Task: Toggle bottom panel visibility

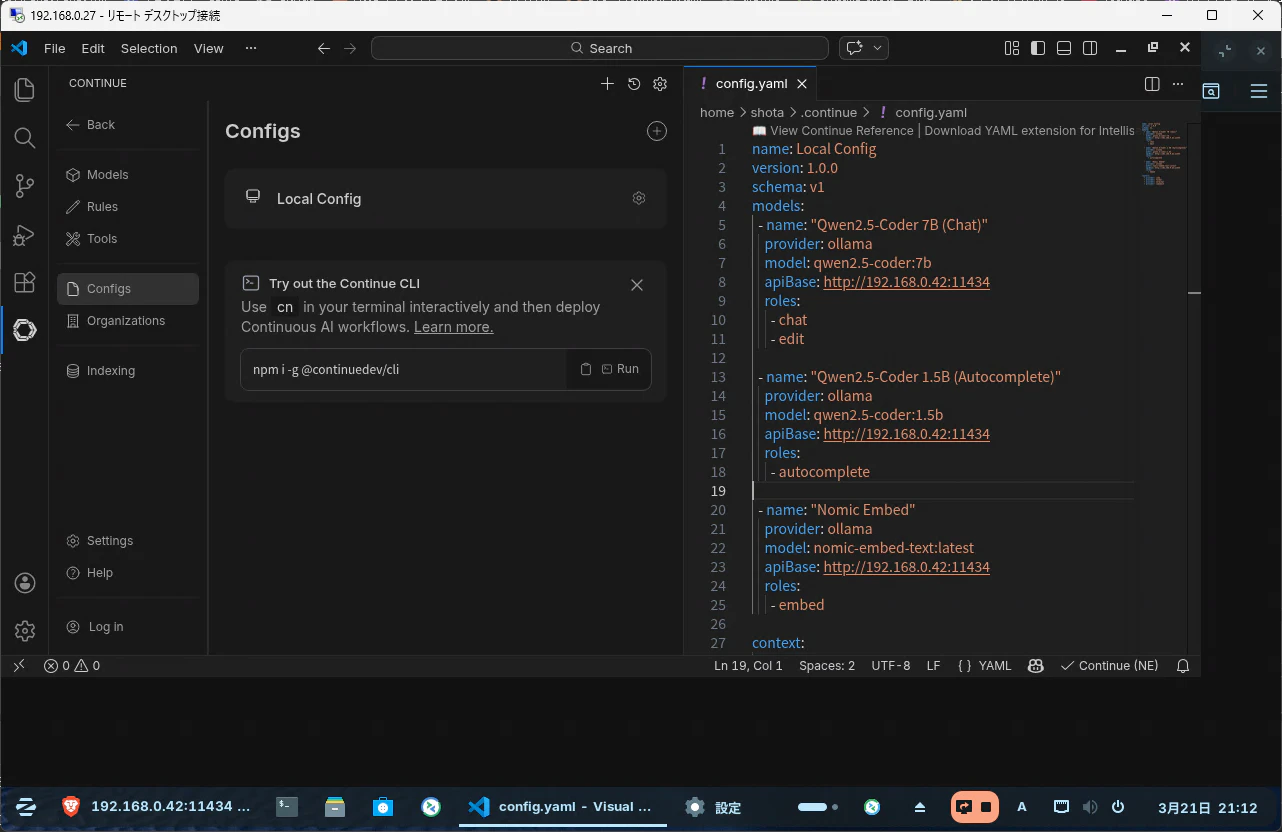Action: coord(1064,48)
